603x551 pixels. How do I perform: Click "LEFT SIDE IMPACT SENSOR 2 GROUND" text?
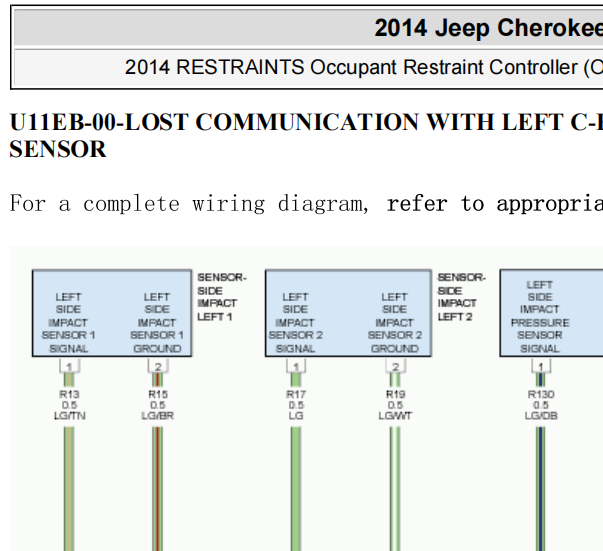coord(395,323)
